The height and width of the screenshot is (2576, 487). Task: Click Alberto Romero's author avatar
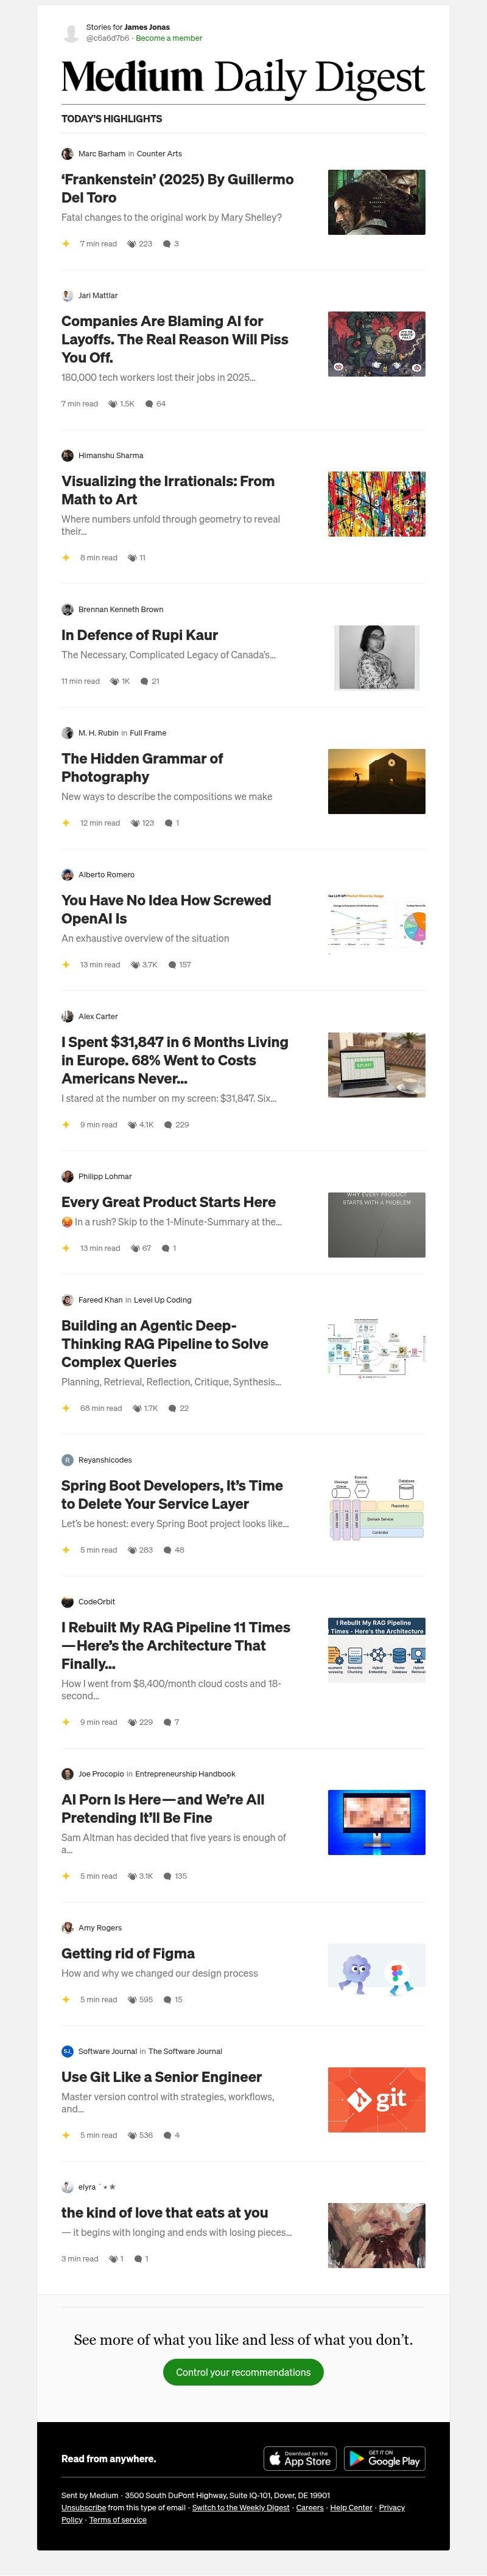[67, 874]
